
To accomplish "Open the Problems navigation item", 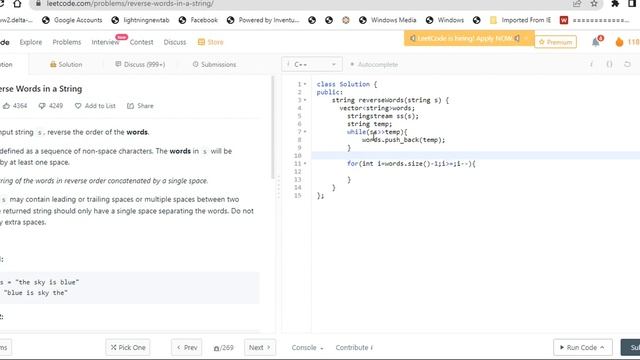I will [x=67, y=42].
